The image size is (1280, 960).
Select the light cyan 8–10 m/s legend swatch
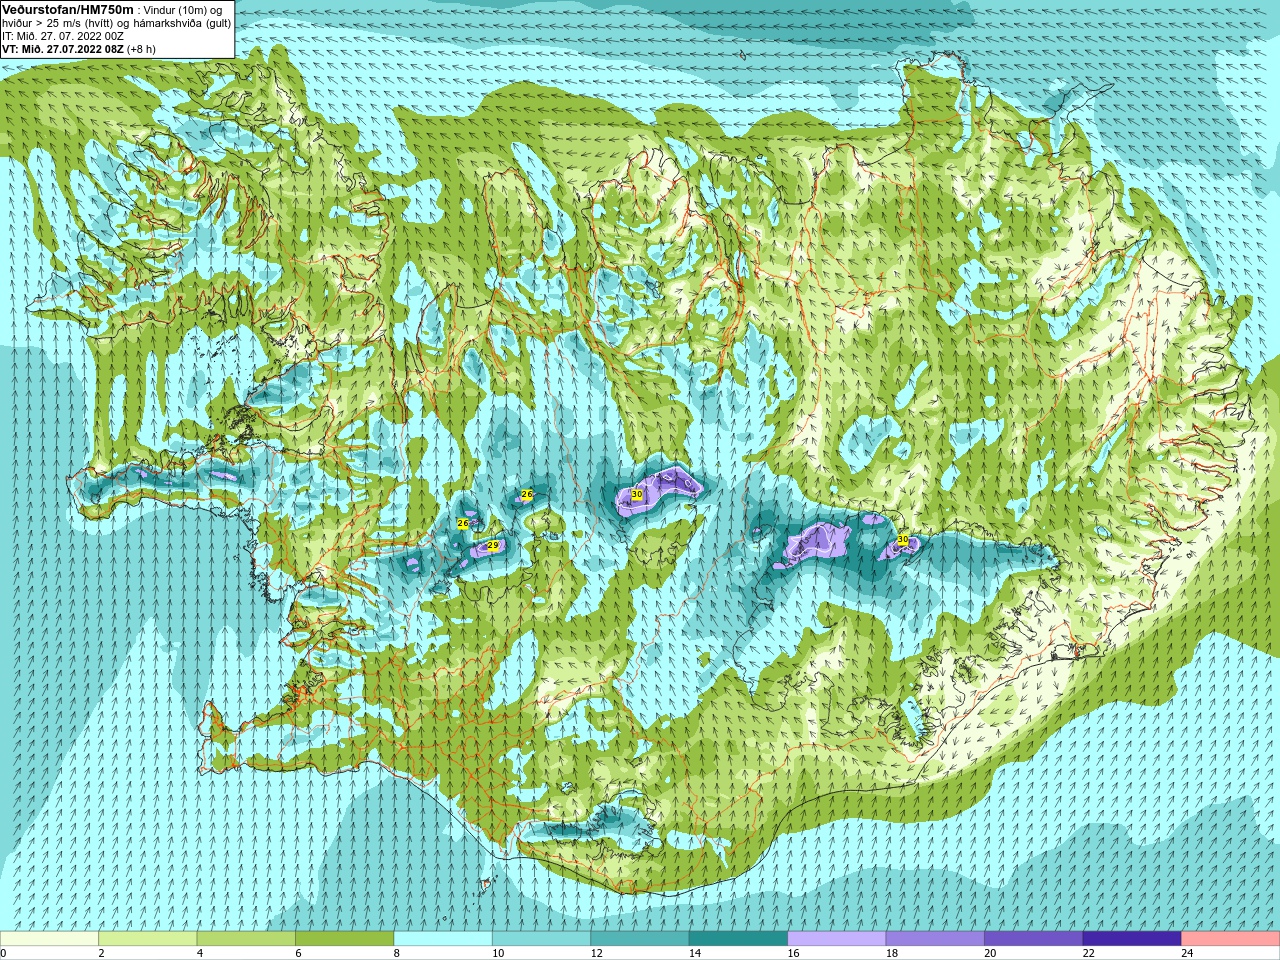coord(443,939)
